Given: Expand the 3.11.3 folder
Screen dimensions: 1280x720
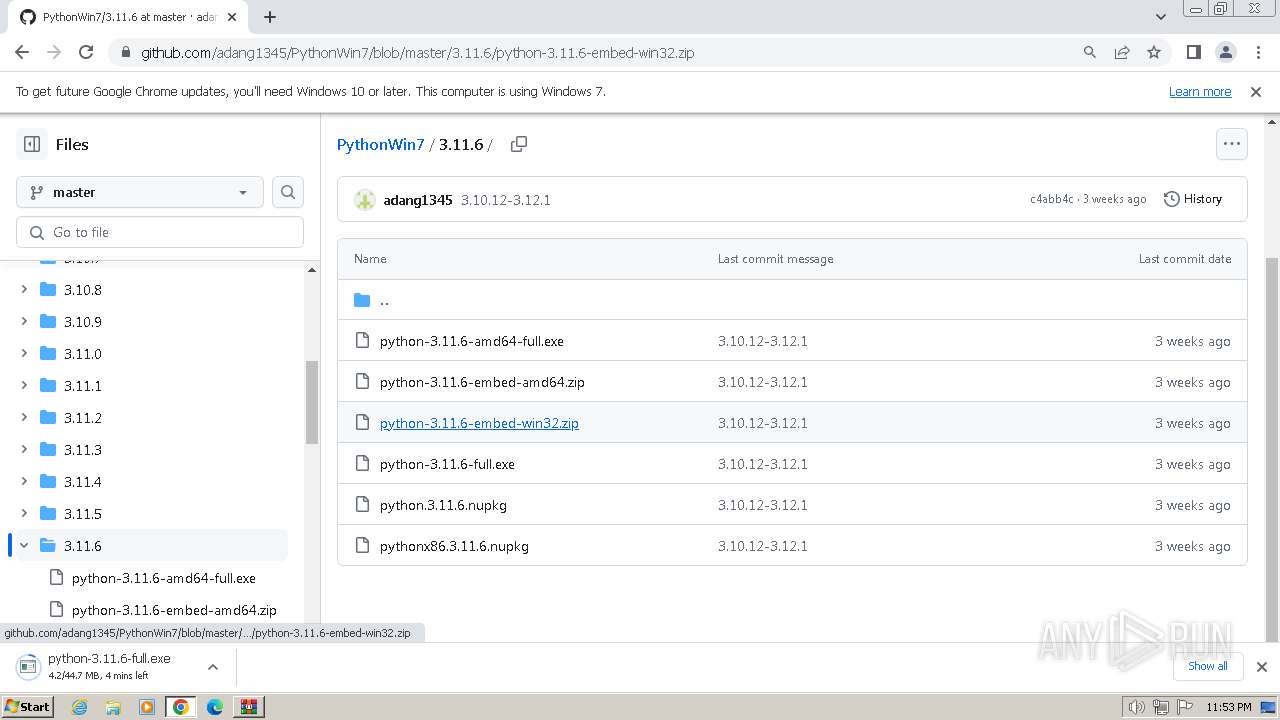Looking at the screenshot, I should 24,450.
